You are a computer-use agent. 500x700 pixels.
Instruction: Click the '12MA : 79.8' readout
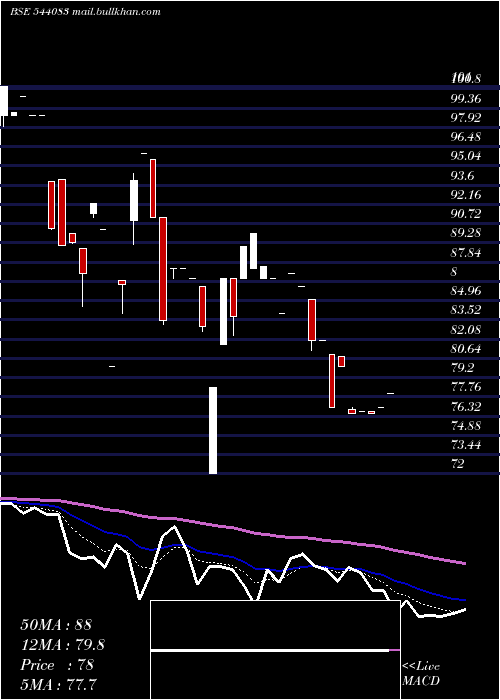tap(63, 645)
